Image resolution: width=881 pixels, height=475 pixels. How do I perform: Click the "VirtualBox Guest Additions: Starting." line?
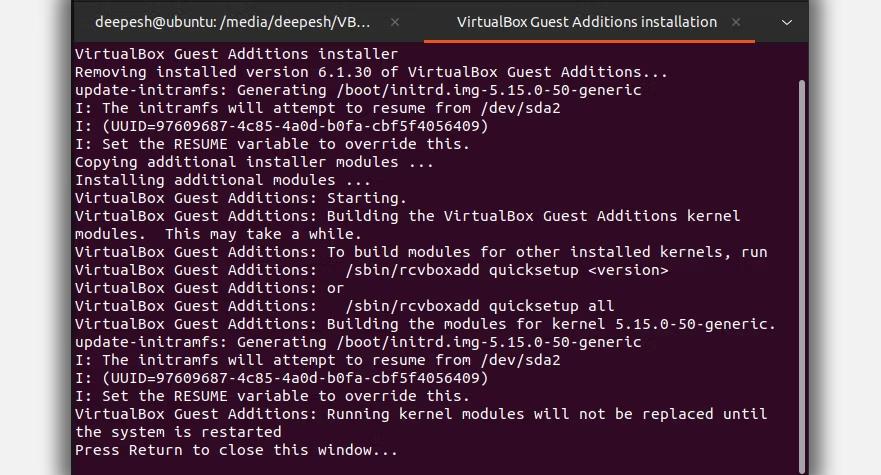(x=240, y=198)
